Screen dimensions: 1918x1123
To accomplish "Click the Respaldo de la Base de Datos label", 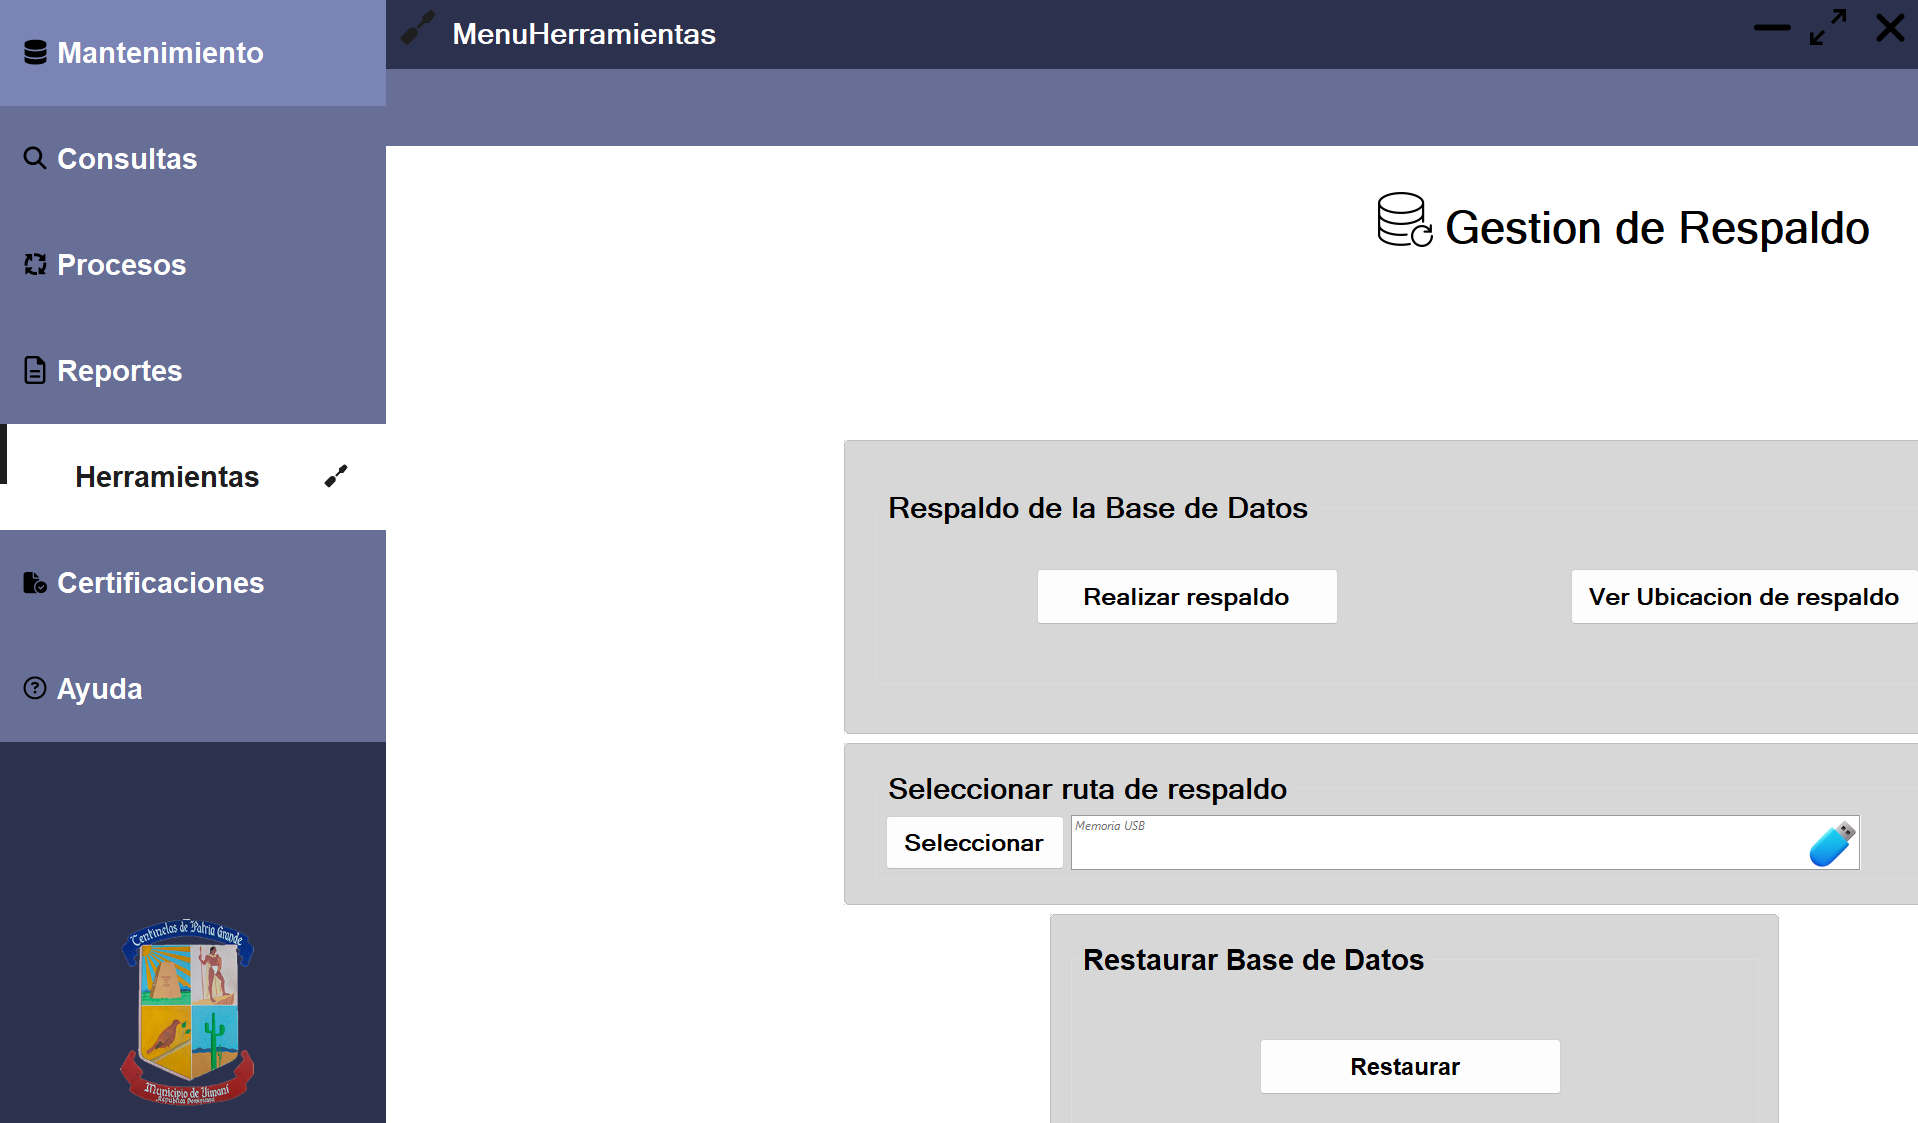I will point(1098,508).
